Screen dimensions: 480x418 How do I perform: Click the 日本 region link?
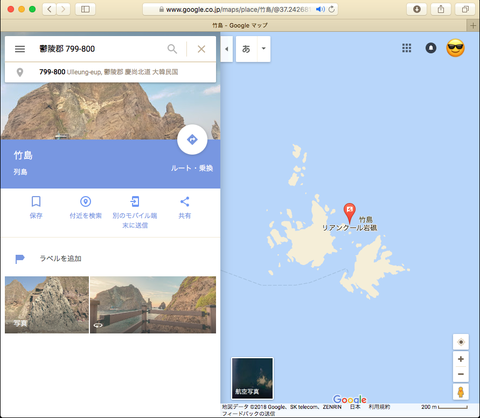click(355, 407)
